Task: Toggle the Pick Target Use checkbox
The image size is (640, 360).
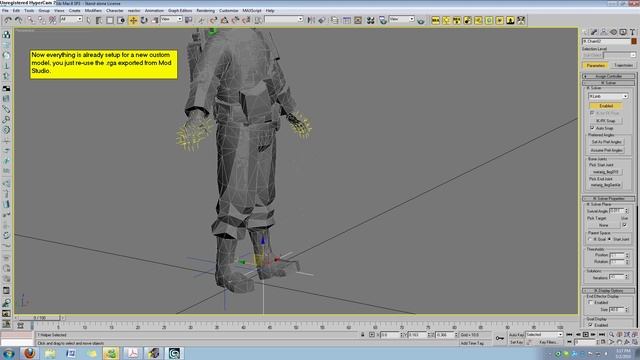Action: (x=624, y=225)
